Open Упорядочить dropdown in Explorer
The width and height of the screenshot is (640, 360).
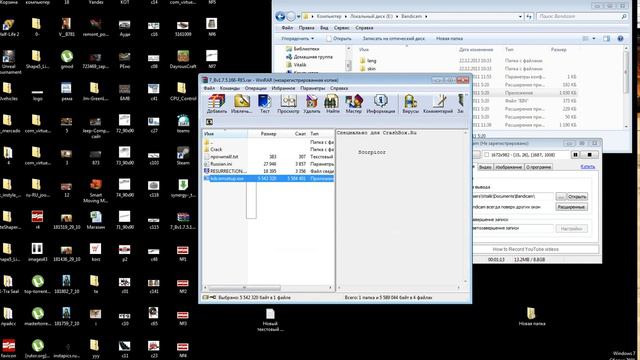coord(298,38)
